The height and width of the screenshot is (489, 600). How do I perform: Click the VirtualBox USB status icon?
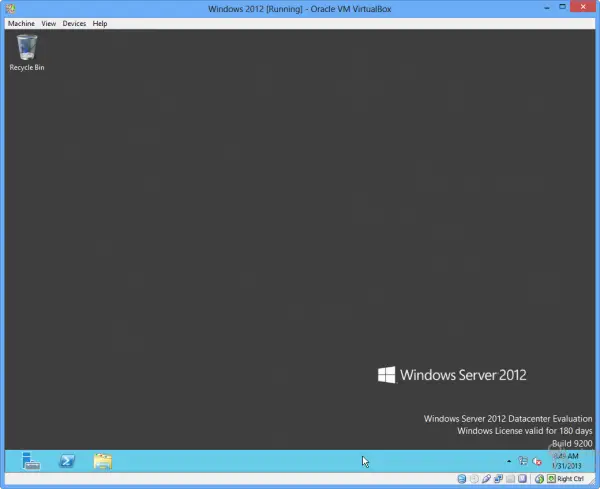[486, 479]
